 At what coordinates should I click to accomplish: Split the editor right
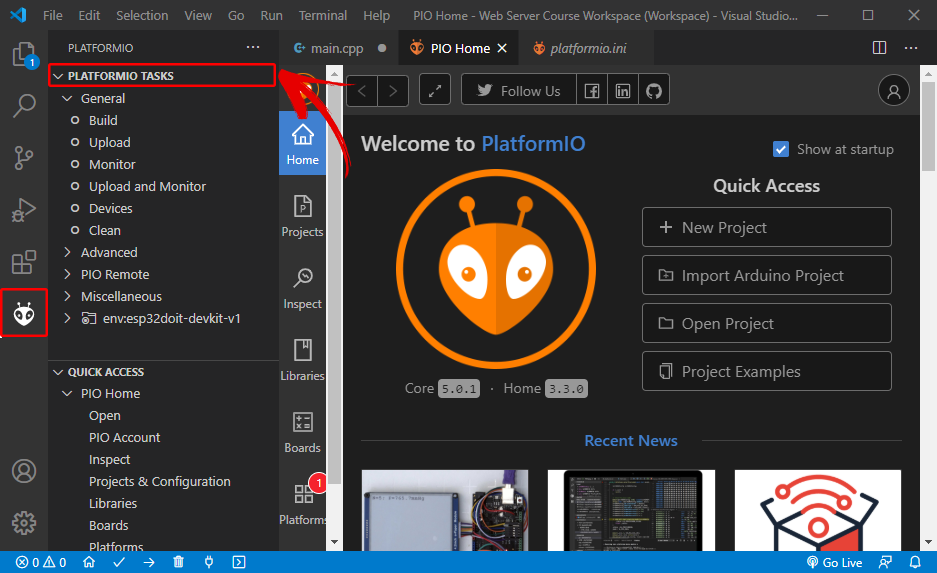pos(879,48)
